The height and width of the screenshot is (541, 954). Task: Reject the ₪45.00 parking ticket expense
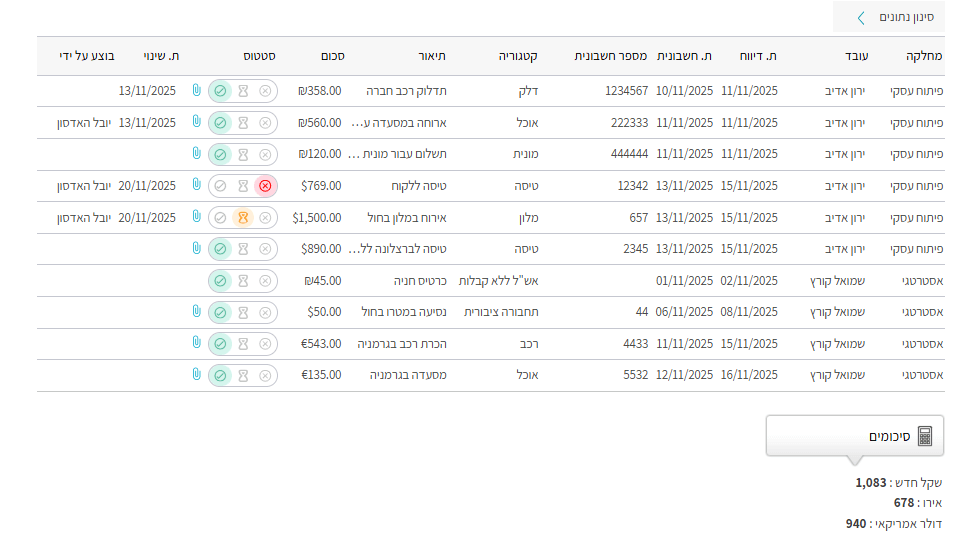tap(265, 281)
